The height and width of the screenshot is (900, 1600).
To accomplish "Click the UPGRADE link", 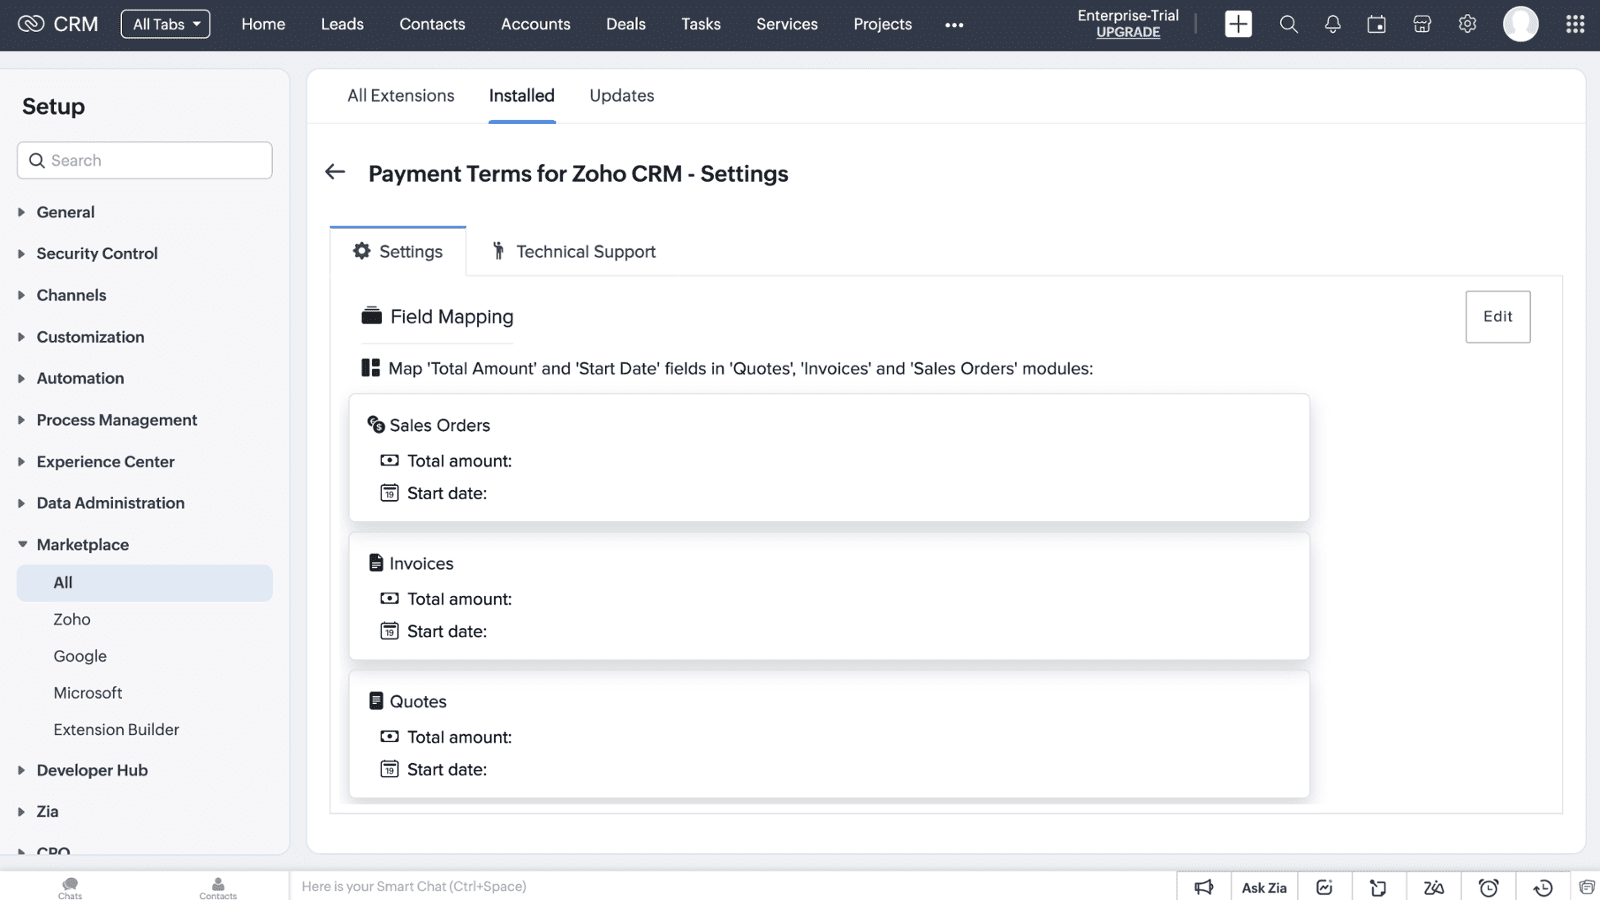I will (x=1128, y=32).
